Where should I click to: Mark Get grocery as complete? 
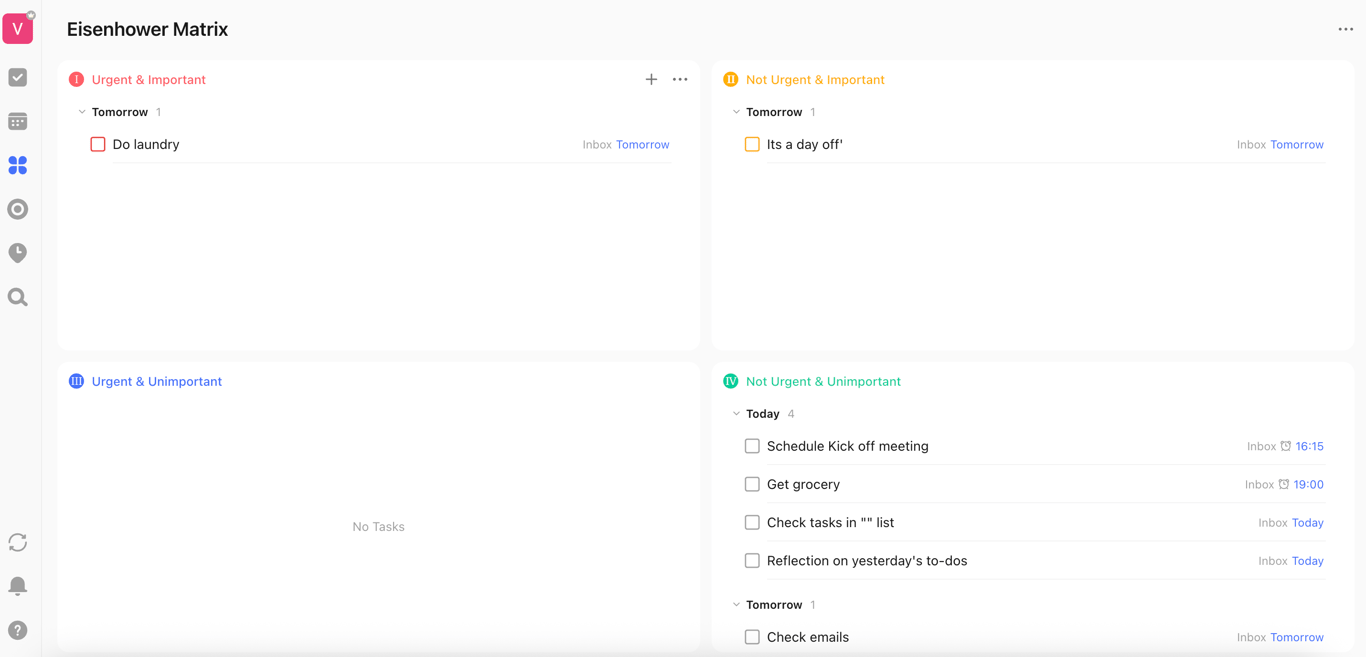pyautogui.click(x=752, y=484)
